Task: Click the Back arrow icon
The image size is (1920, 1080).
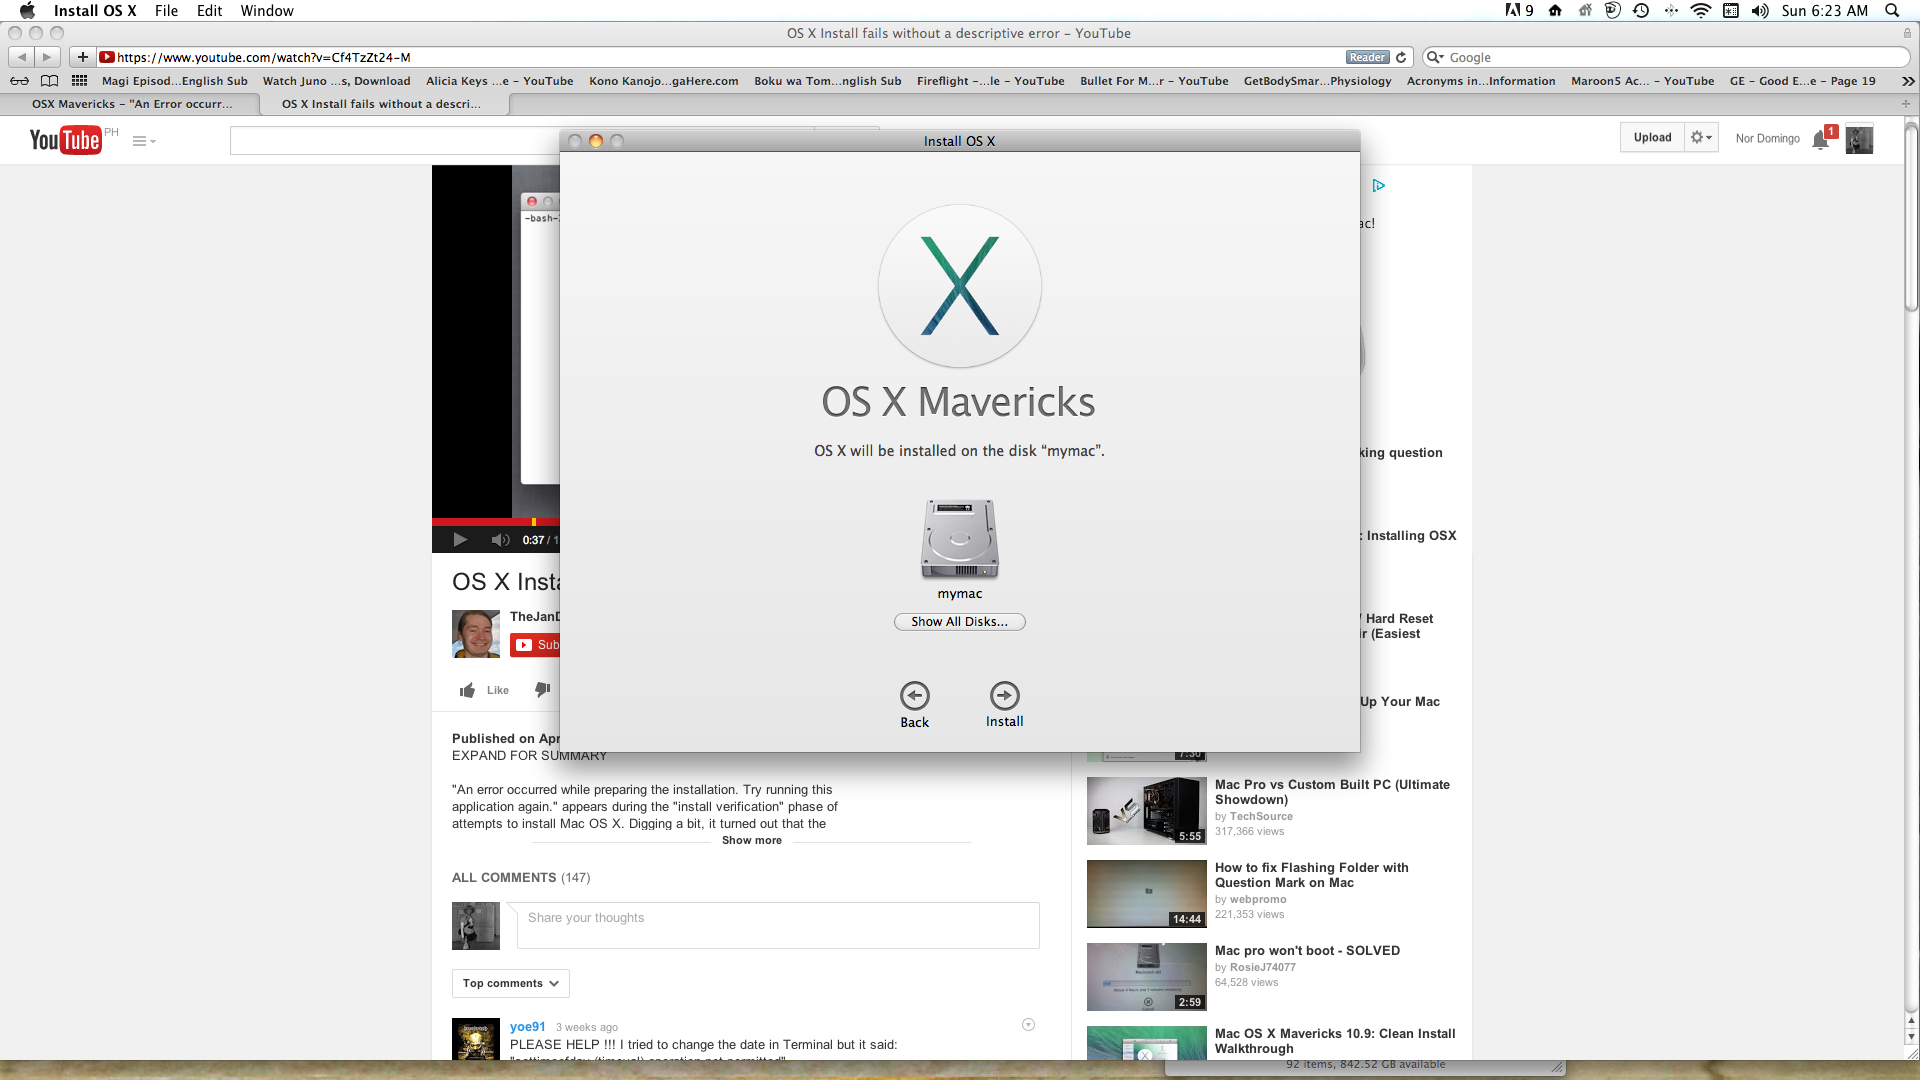Action: pyautogui.click(x=914, y=695)
